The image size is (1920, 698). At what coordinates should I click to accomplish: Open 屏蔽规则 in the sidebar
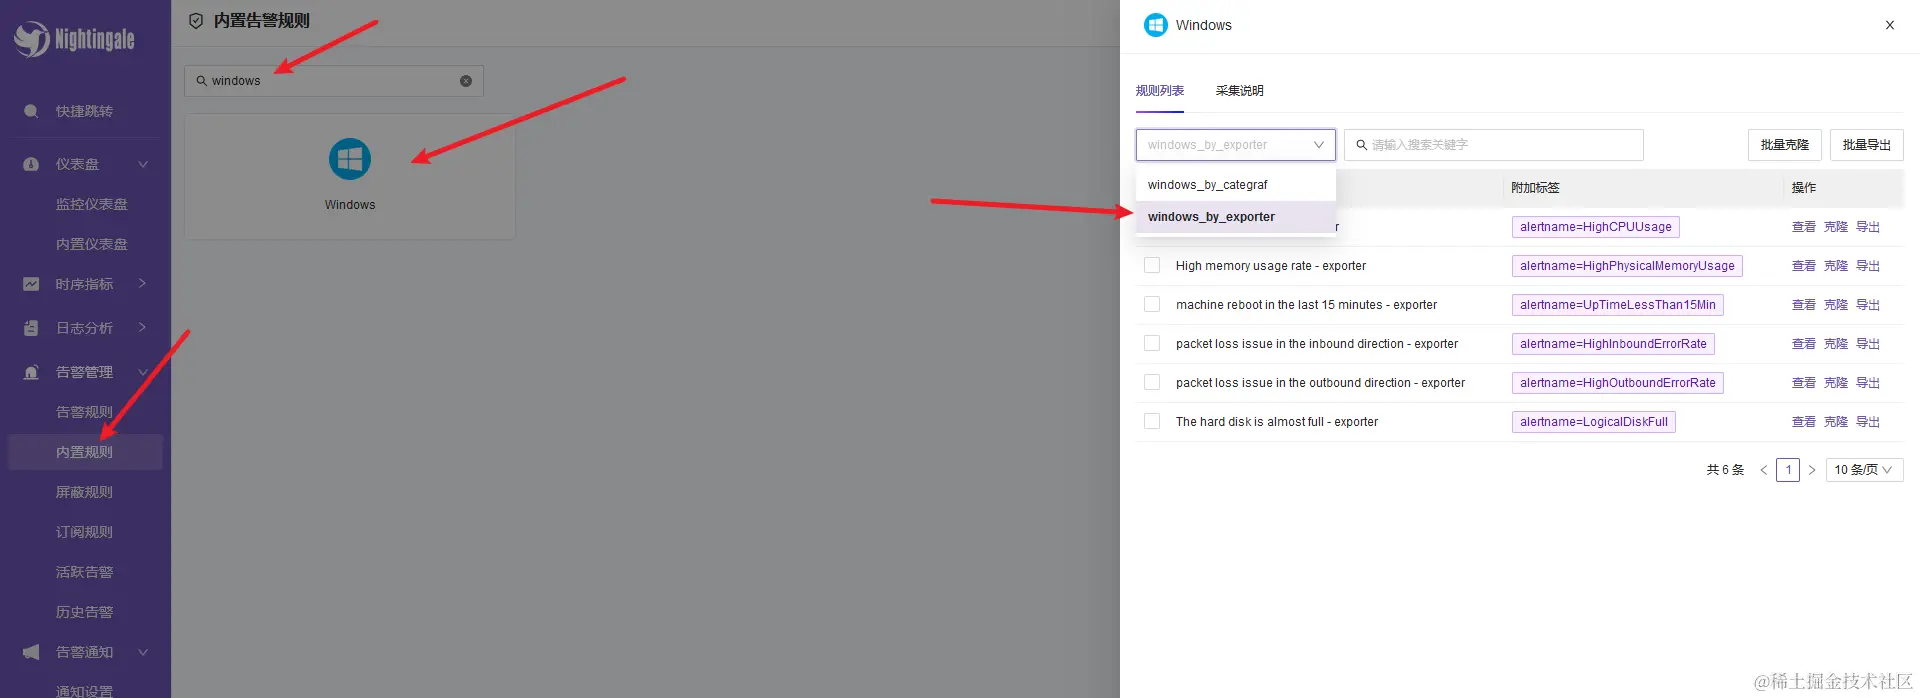click(85, 492)
